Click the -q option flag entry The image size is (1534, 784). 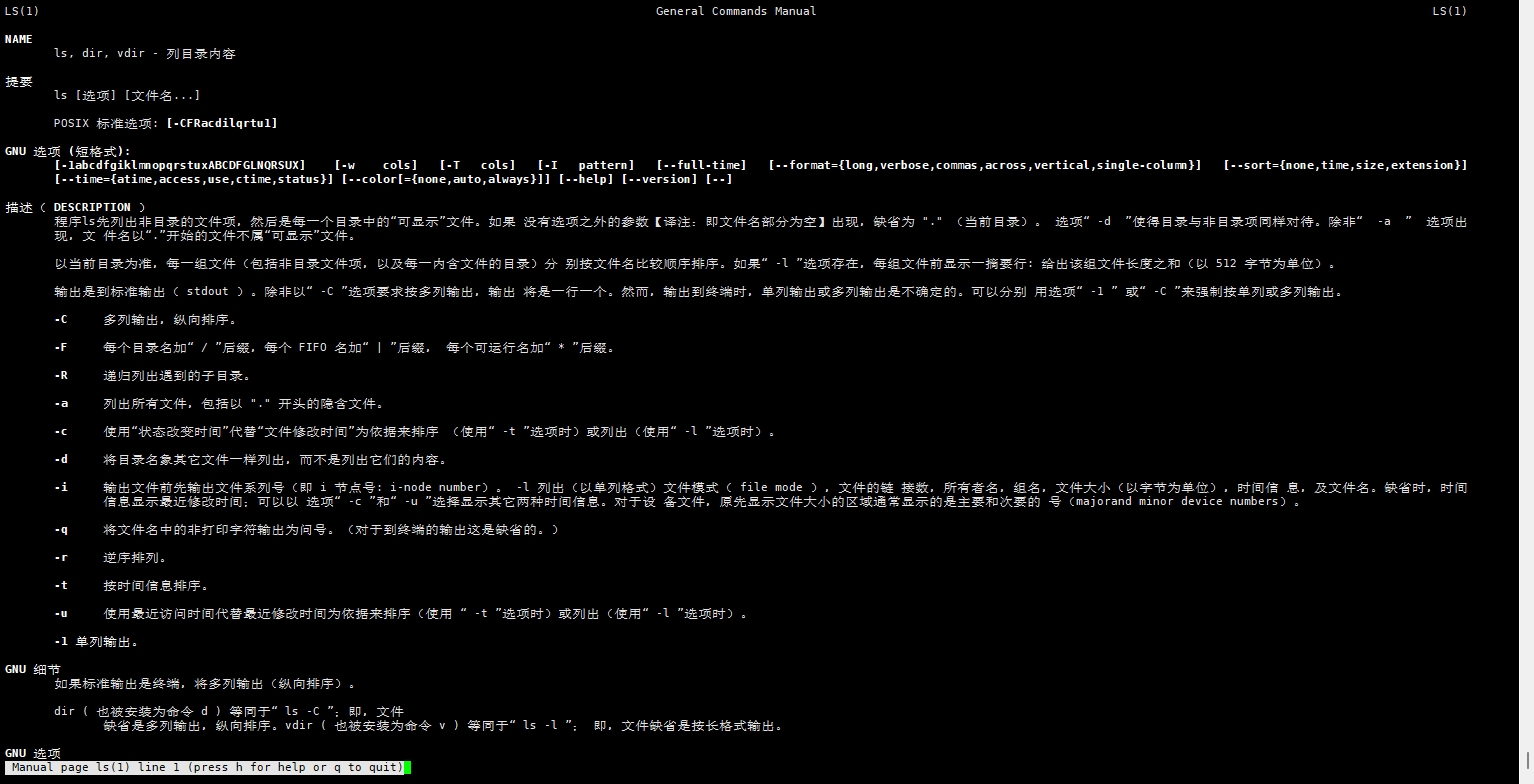click(x=61, y=529)
